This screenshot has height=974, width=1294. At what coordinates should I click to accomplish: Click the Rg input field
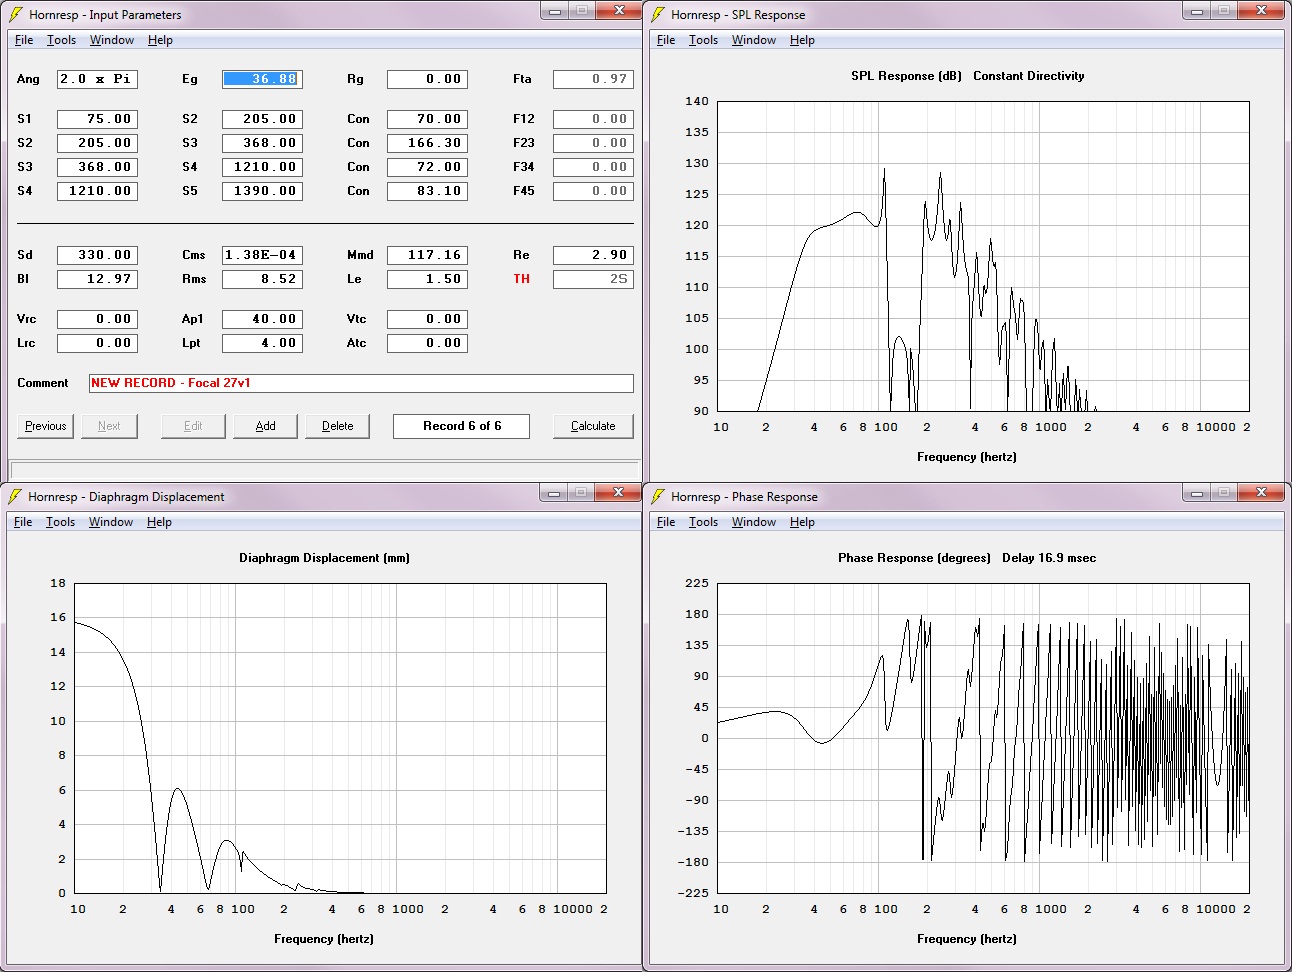(427, 79)
